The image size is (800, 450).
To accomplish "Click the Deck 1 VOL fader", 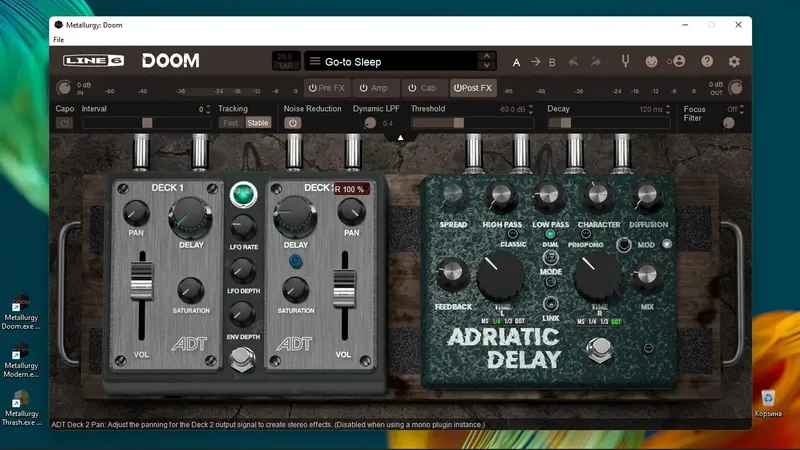I will click(141, 281).
